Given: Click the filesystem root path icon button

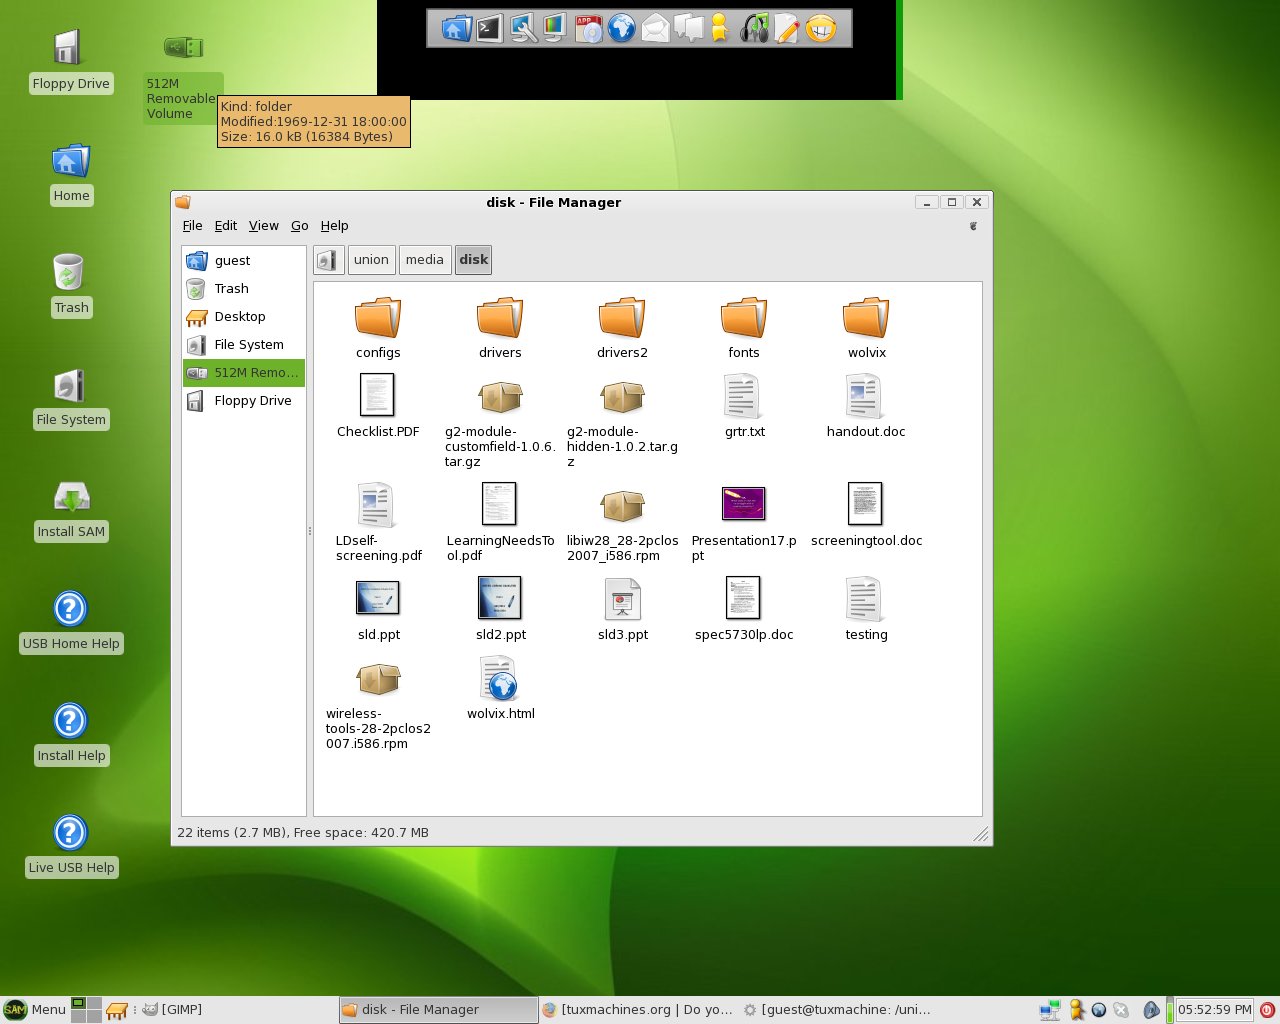Looking at the screenshot, I should pos(328,260).
